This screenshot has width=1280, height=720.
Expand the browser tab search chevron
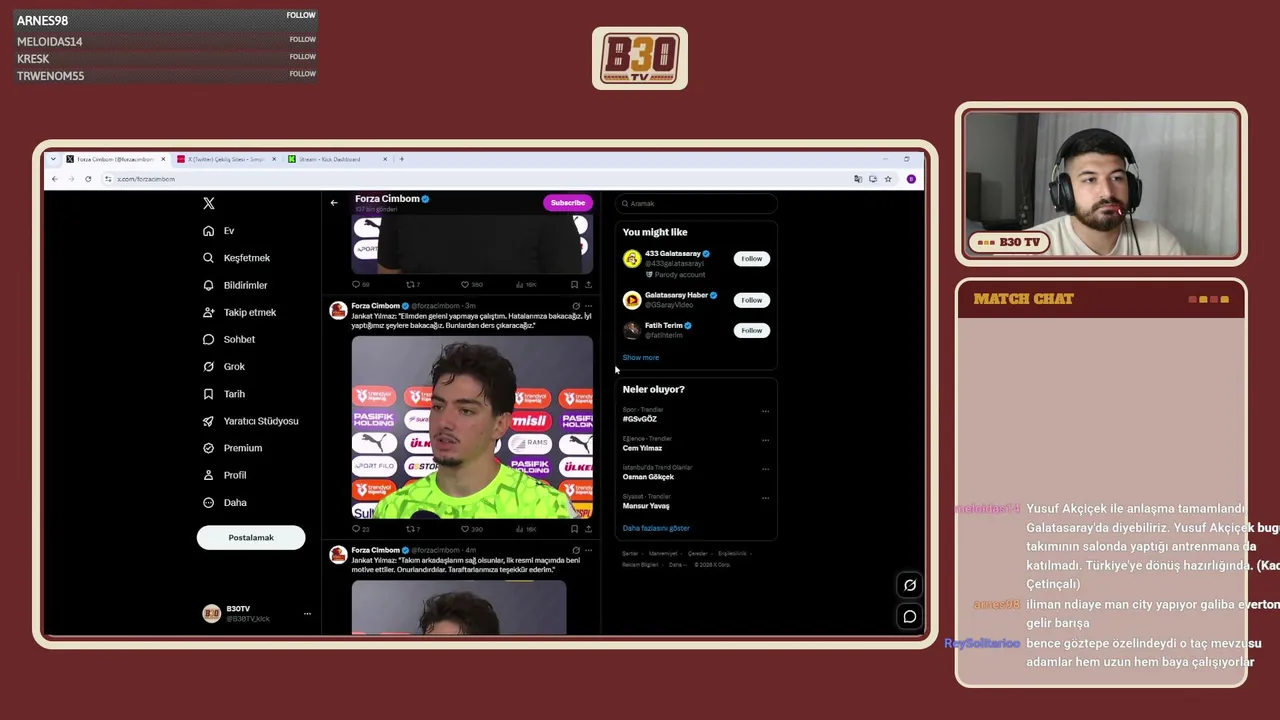point(54,159)
